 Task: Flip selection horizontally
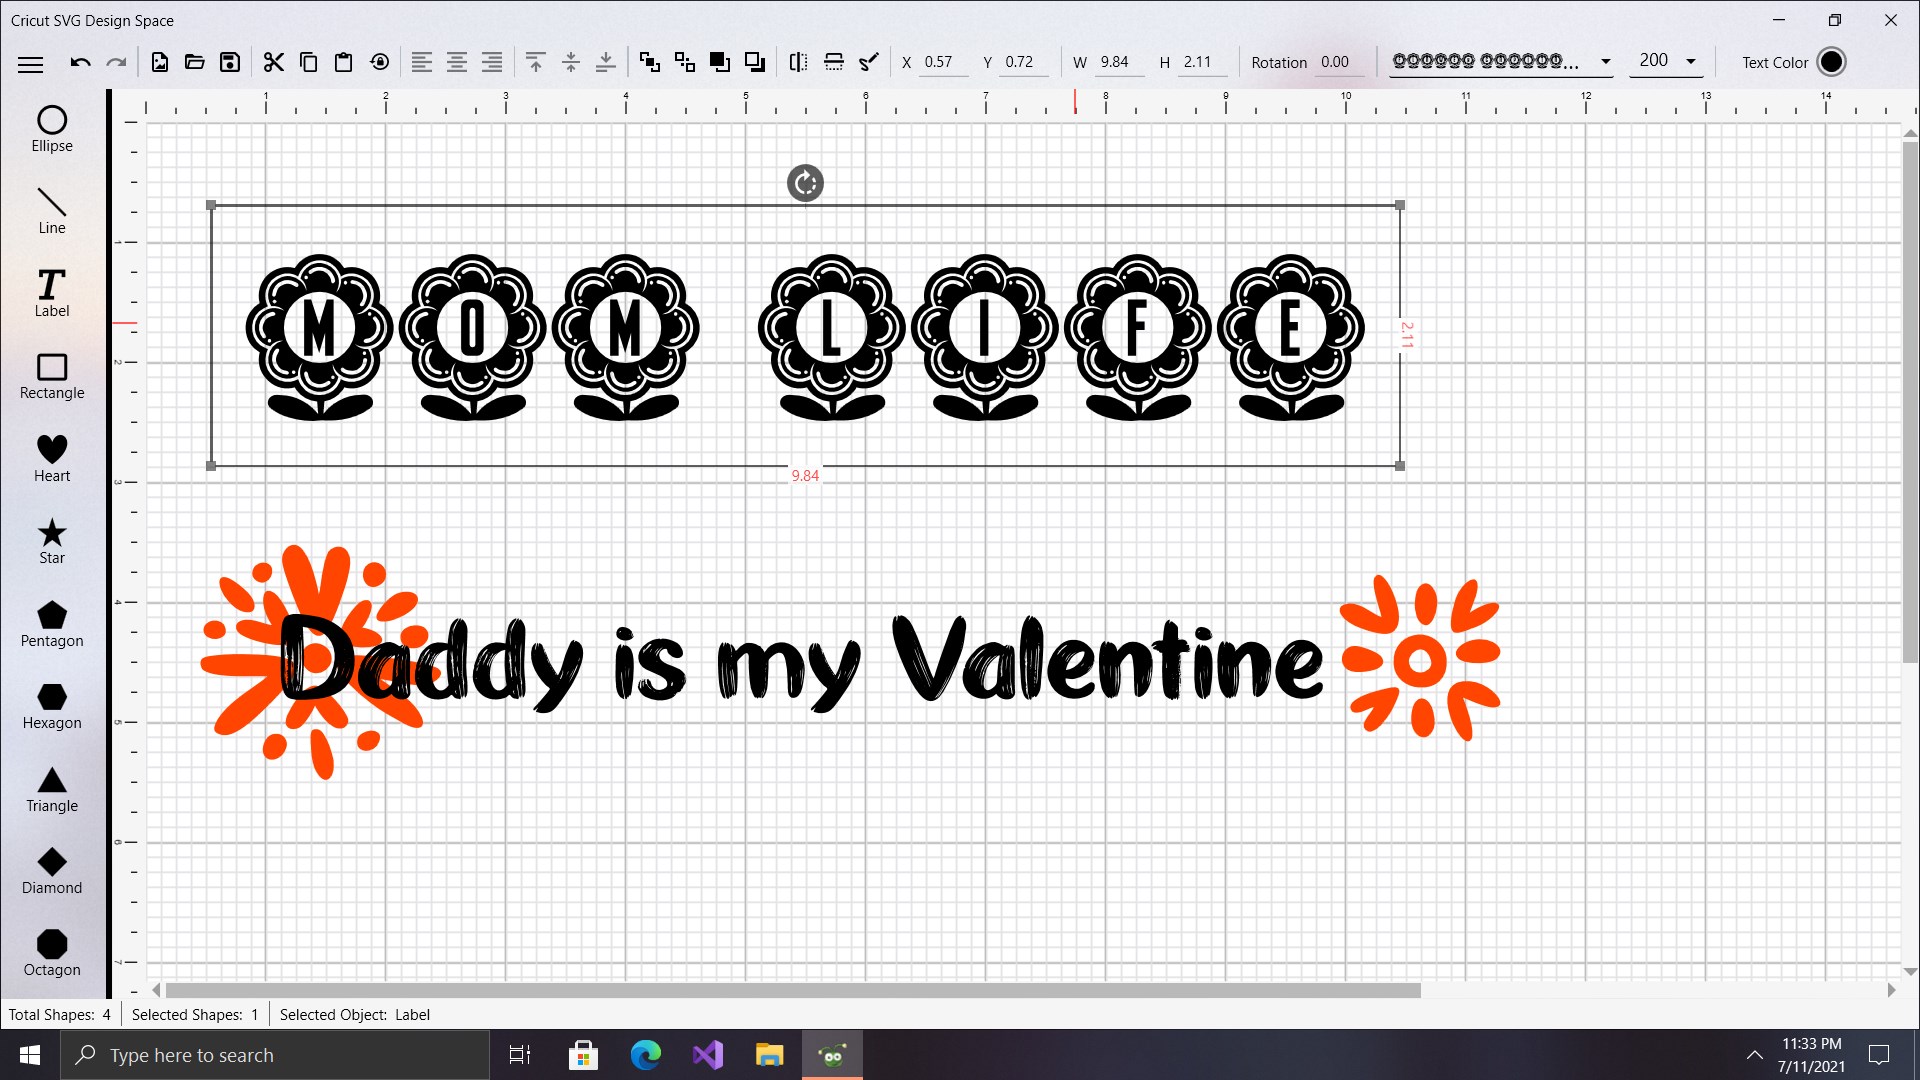pos(798,62)
